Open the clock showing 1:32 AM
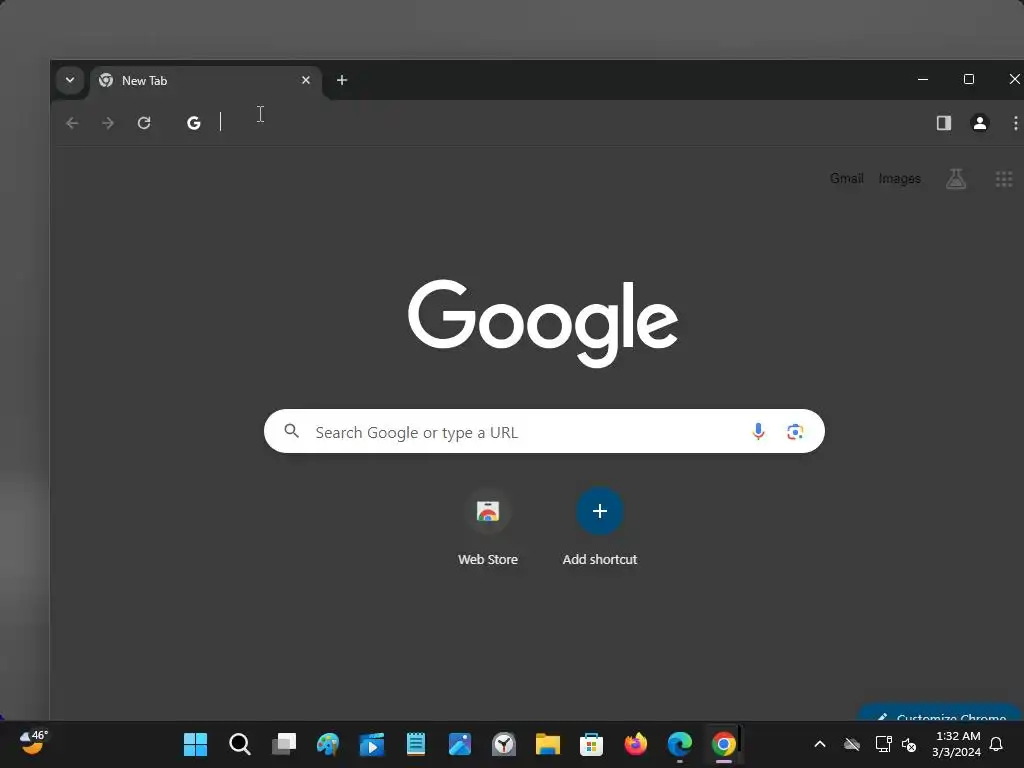The height and width of the screenshot is (768, 1024). point(957,744)
